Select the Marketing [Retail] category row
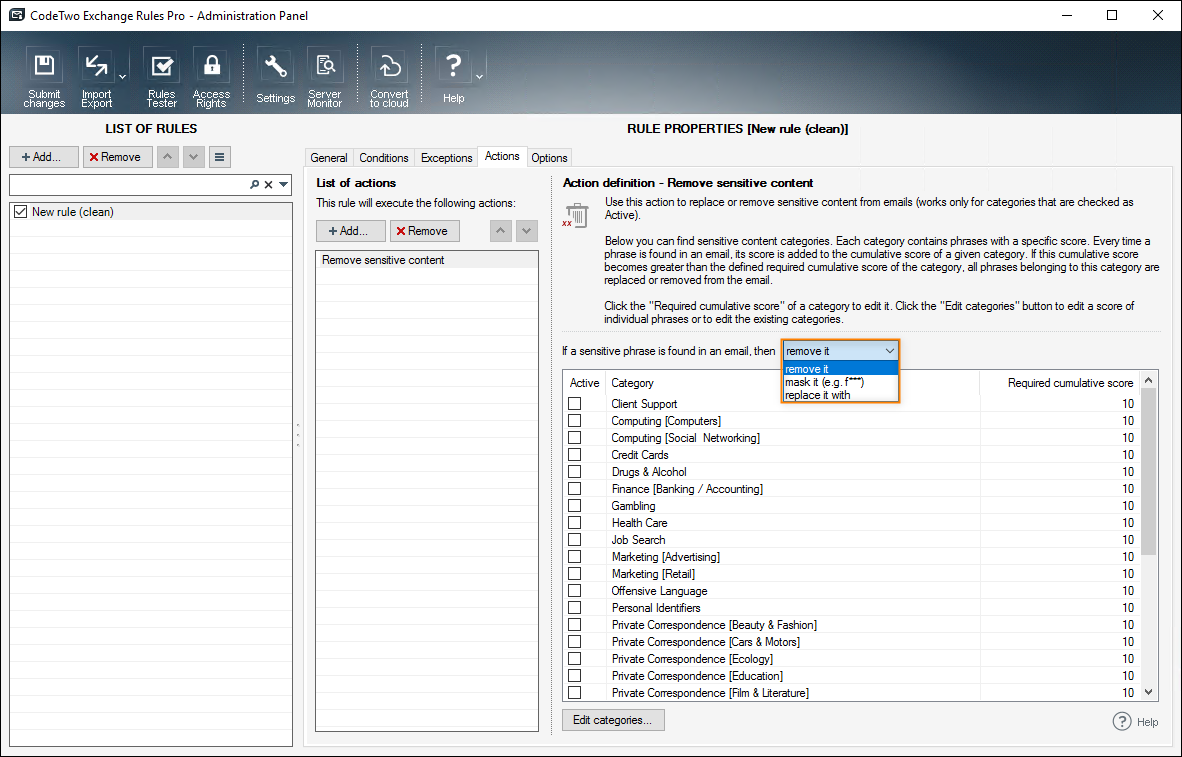The width and height of the screenshot is (1182, 757). click(x=851, y=574)
